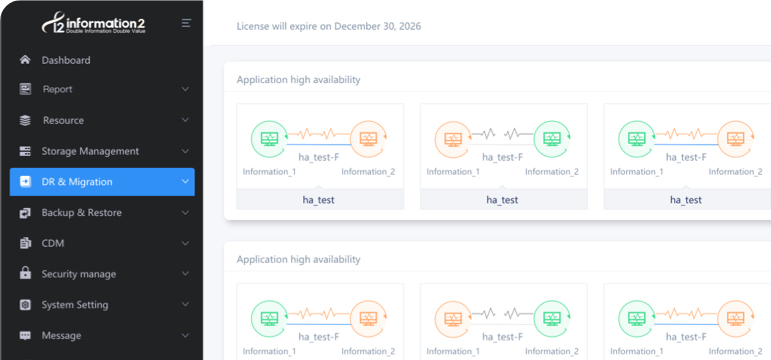Toggle the DR & Migration chevron
Screen dimensions: 771x360
point(185,181)
